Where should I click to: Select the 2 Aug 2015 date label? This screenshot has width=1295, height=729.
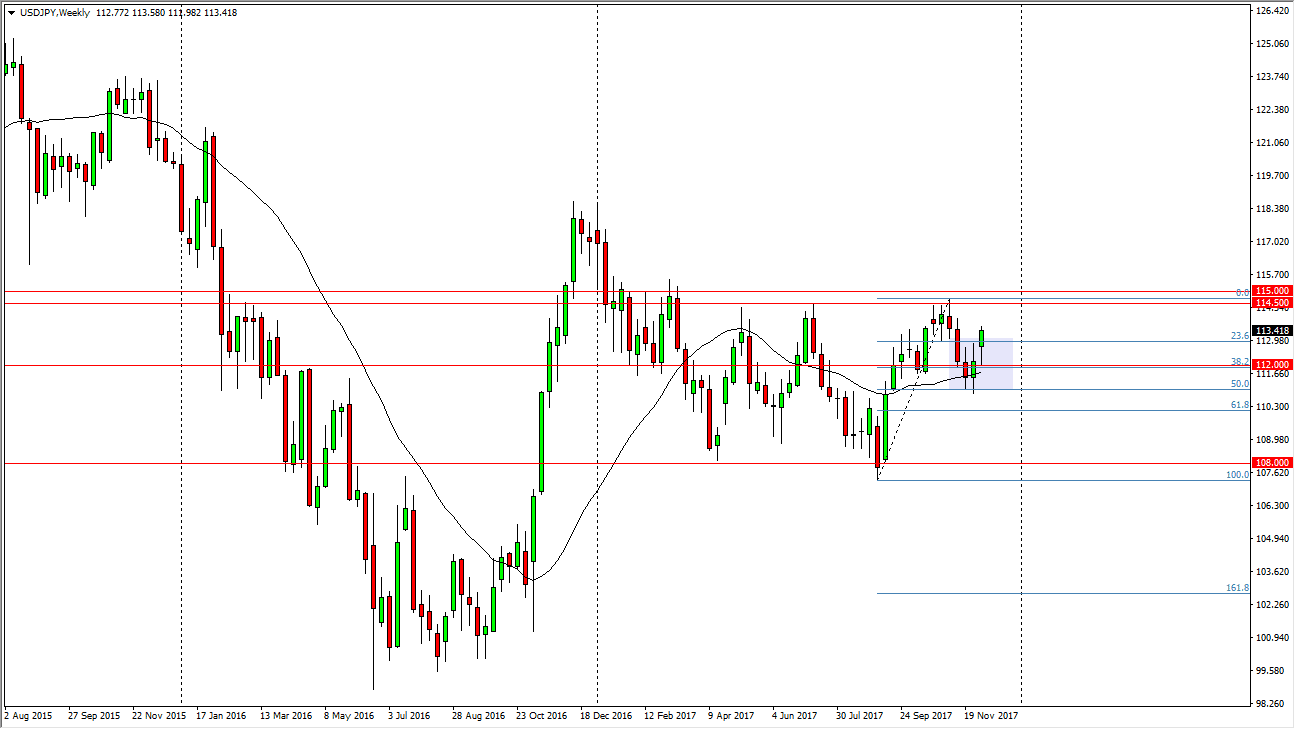pos(29,716)
